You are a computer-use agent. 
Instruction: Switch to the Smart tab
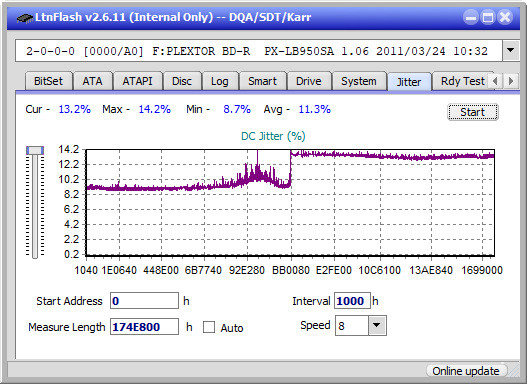[x=262, y=81]
